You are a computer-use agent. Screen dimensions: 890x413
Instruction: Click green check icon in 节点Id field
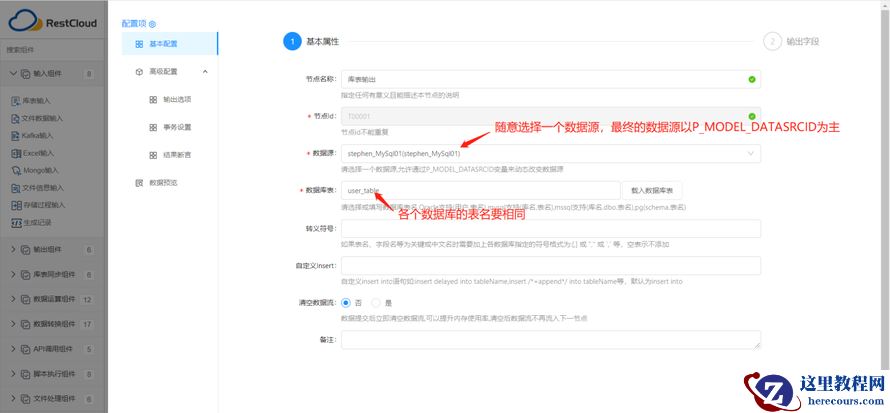[x=752, y=116]
